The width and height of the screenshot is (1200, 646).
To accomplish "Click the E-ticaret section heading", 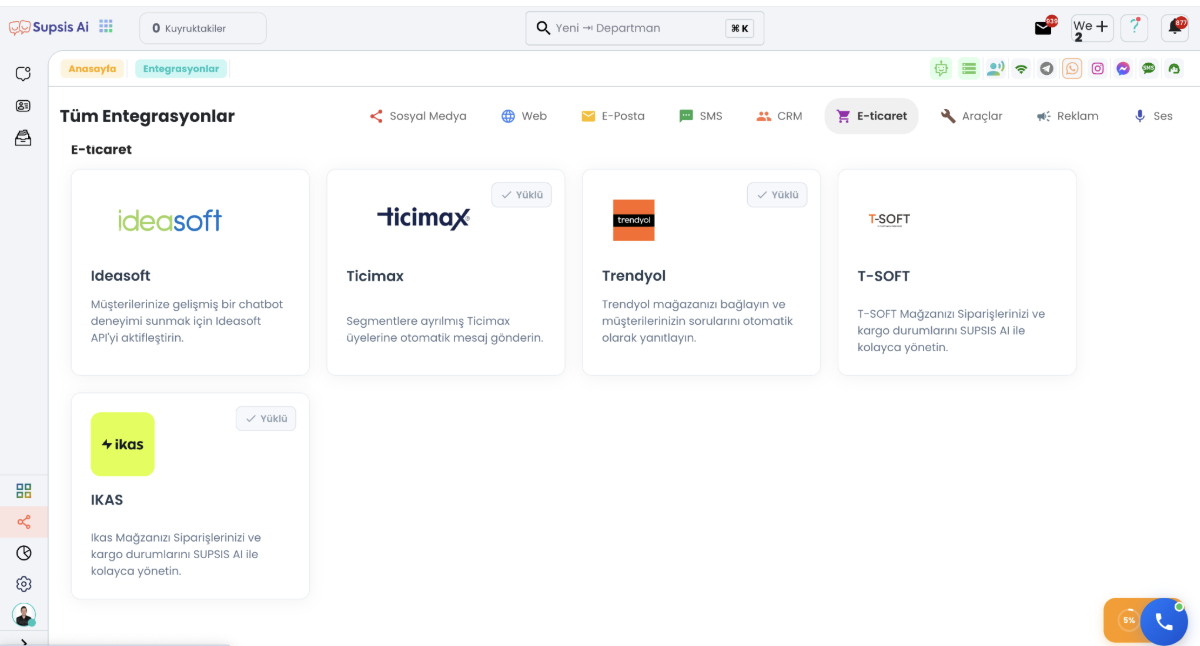I will point(101,149).
